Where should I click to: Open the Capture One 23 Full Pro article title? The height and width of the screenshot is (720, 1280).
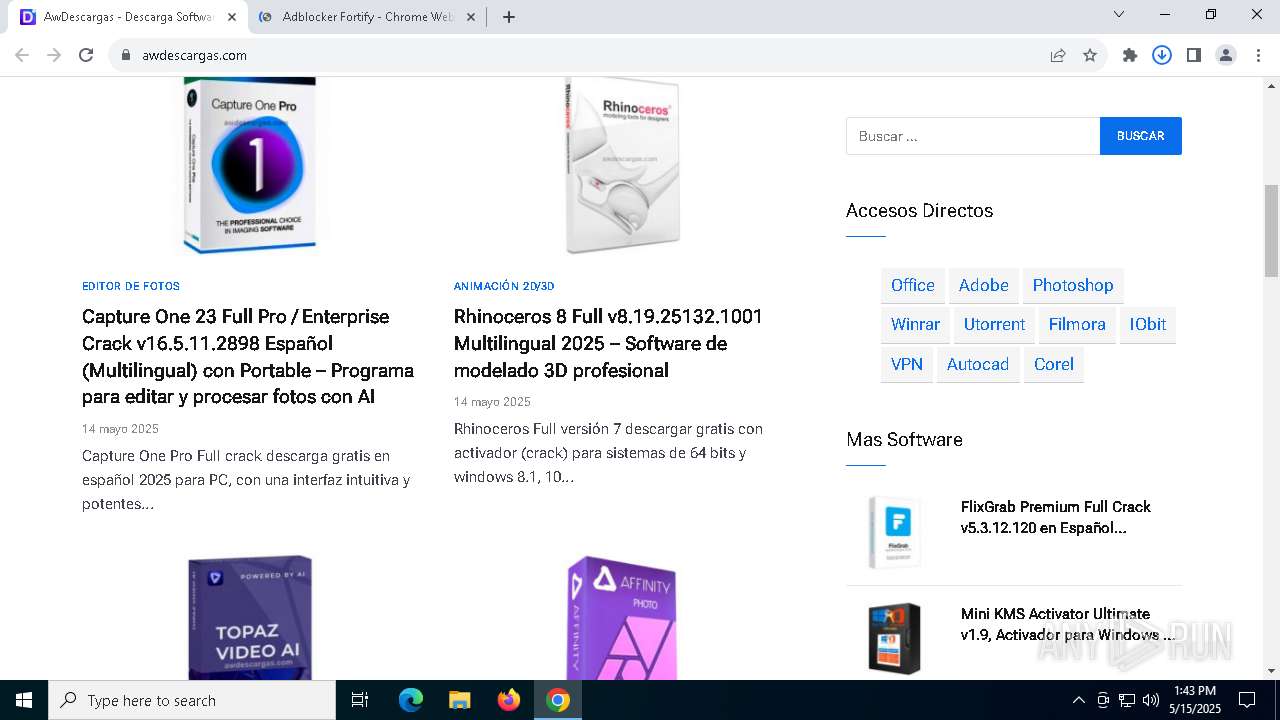(248, 357)
